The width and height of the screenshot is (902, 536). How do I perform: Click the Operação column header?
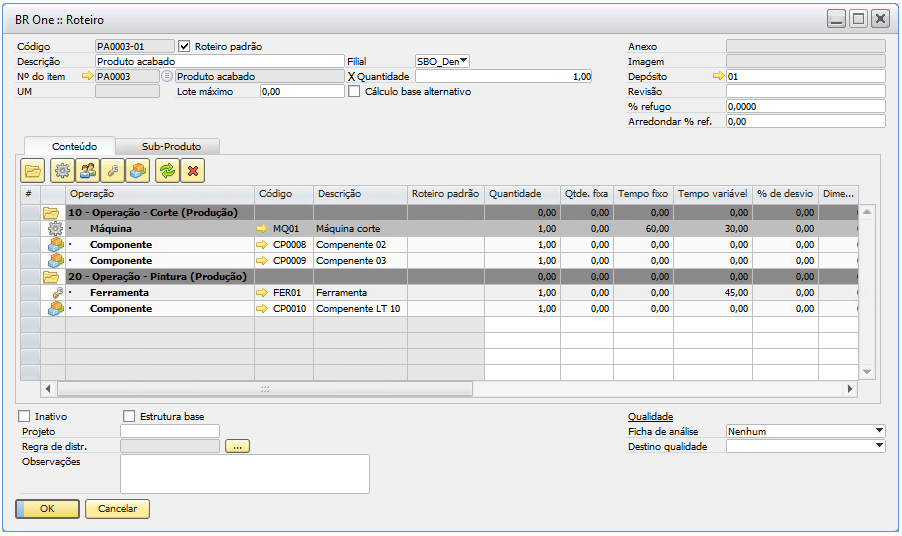[160, 194]
